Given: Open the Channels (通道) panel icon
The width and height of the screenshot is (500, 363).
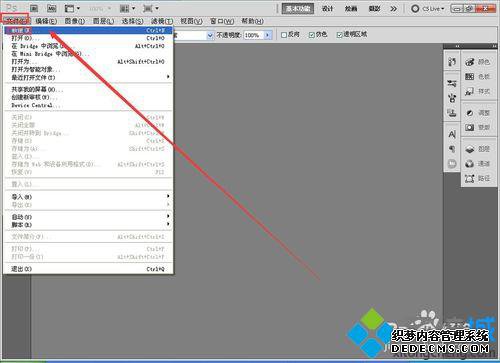Looking at the screenshot, I should coord(470,164).
